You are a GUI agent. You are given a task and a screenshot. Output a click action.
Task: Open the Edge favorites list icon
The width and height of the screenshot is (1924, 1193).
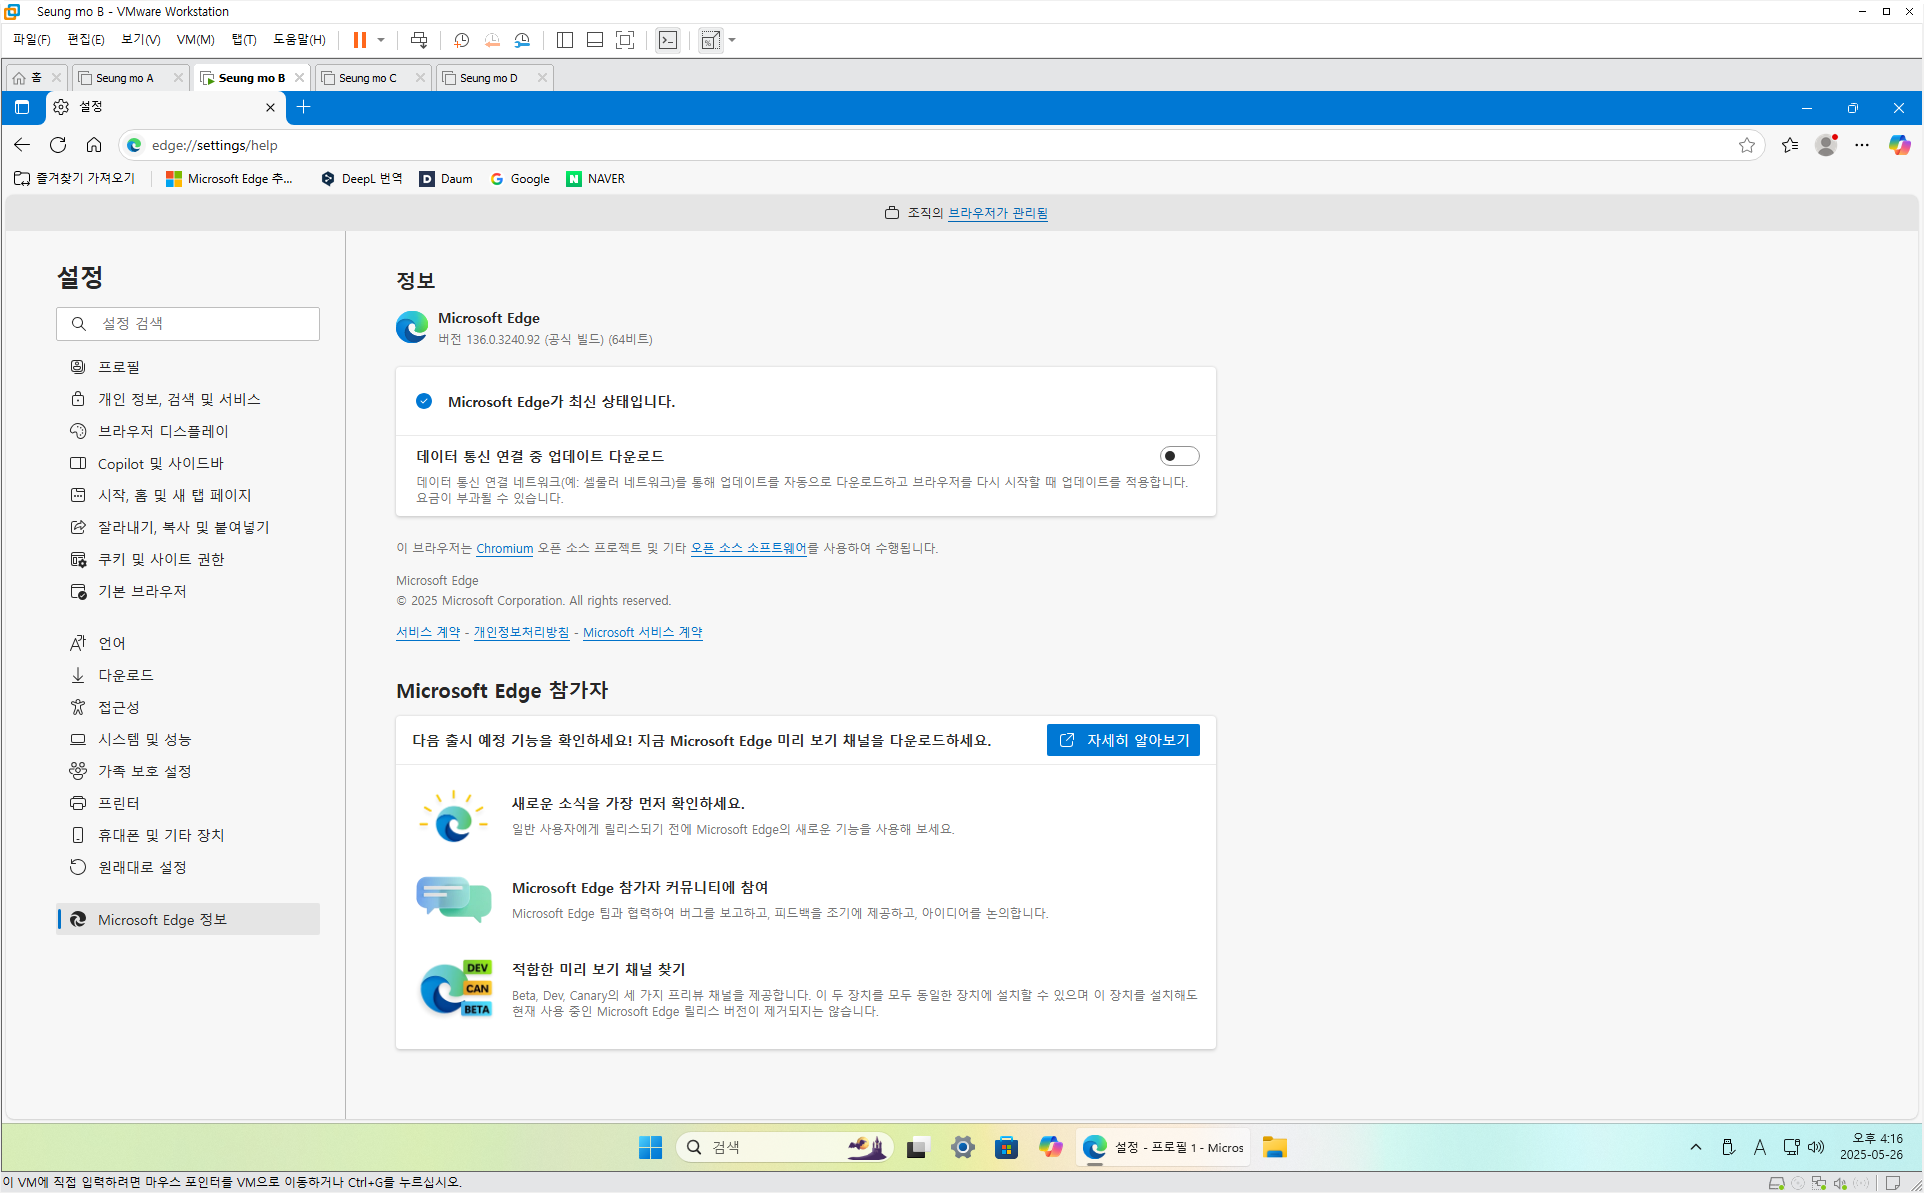pyautogui.click(x=1790, y=145)
